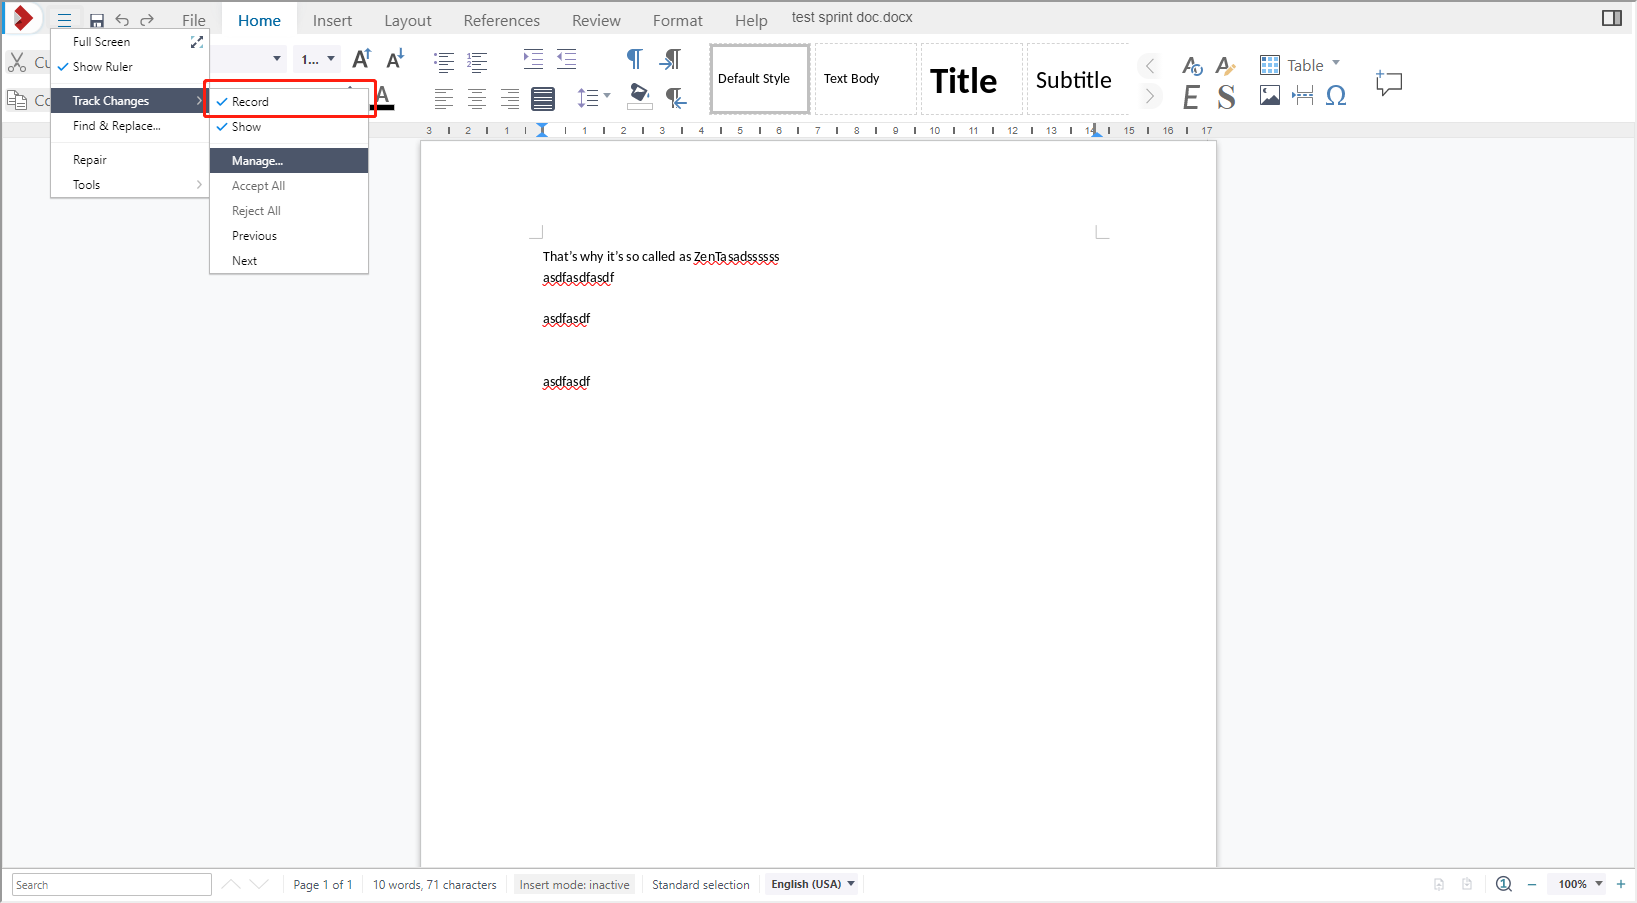Select Manage... in Track Changes submenu

point(258,161)
